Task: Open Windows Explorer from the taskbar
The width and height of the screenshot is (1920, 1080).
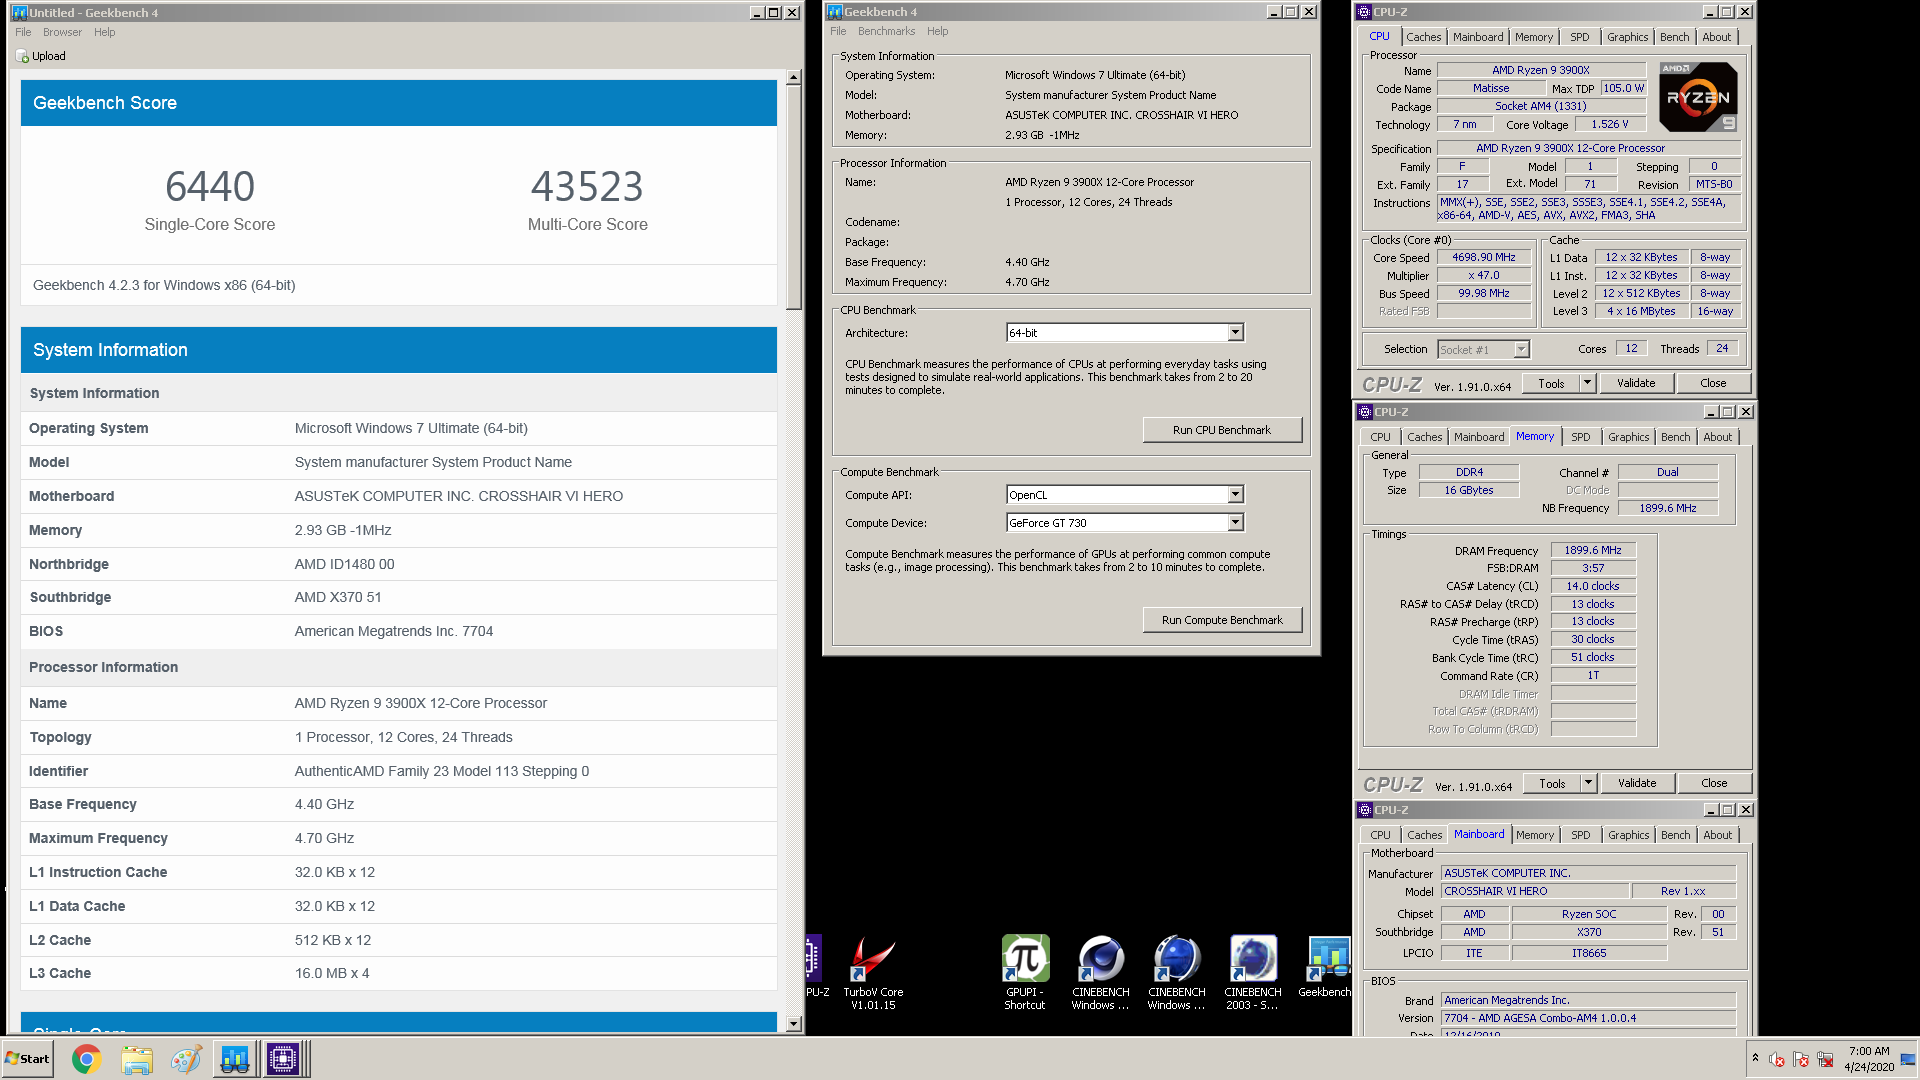Action: tap(137, 1059)
